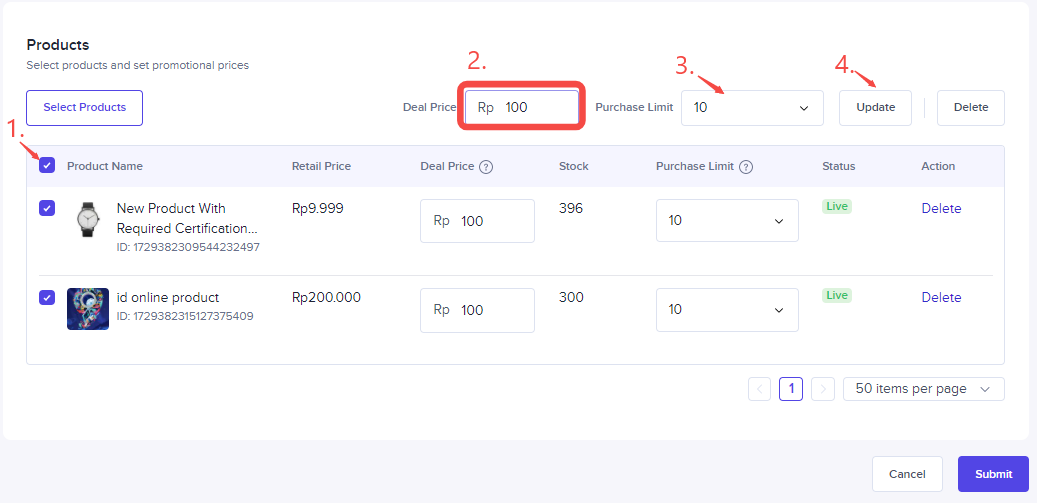
Task: Open Purchase Limit dropdown for id online product
Action: tap(727, 310)
